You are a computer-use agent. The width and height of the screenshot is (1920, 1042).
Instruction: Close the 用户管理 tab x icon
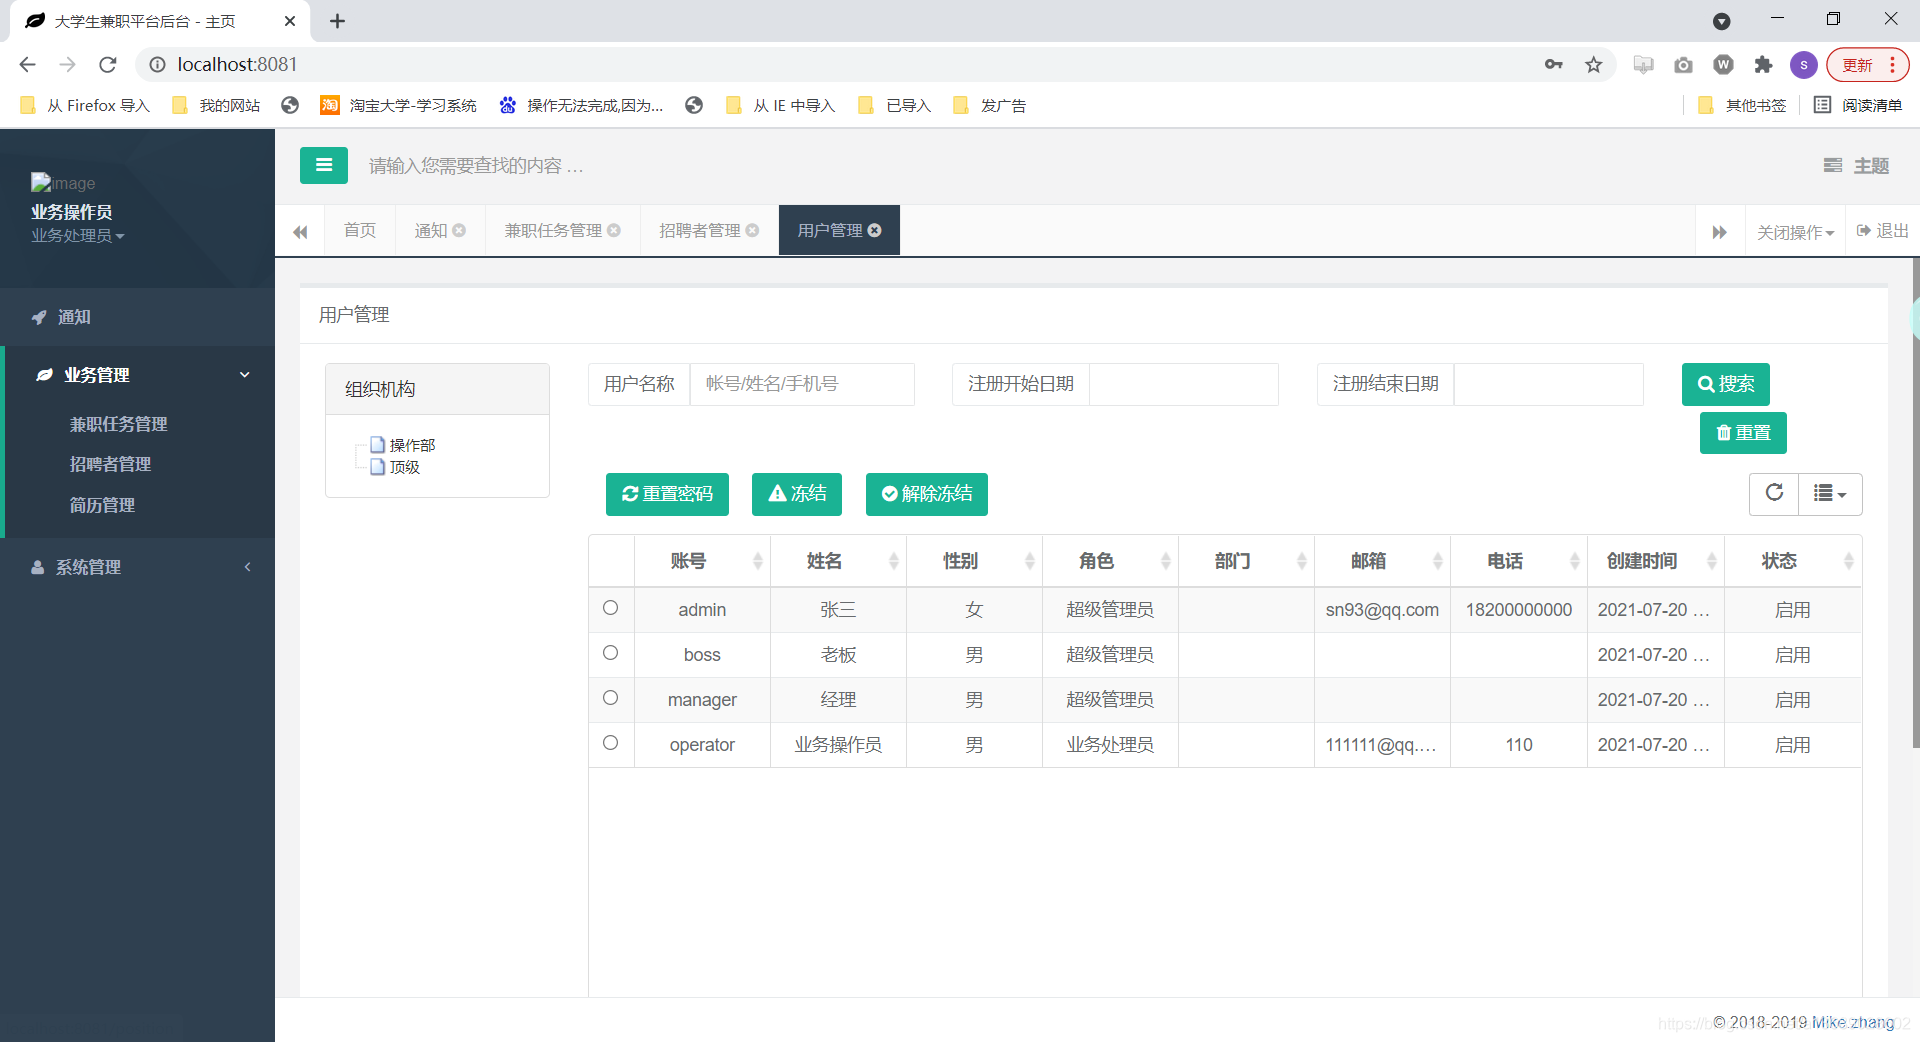[875, 230]
